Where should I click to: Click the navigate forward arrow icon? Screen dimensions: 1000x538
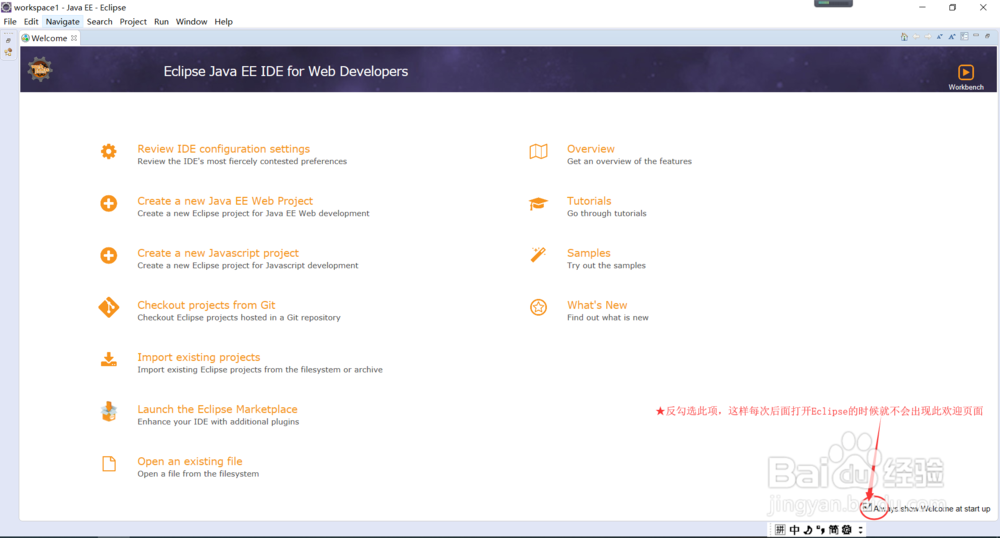tap(928, 36)
